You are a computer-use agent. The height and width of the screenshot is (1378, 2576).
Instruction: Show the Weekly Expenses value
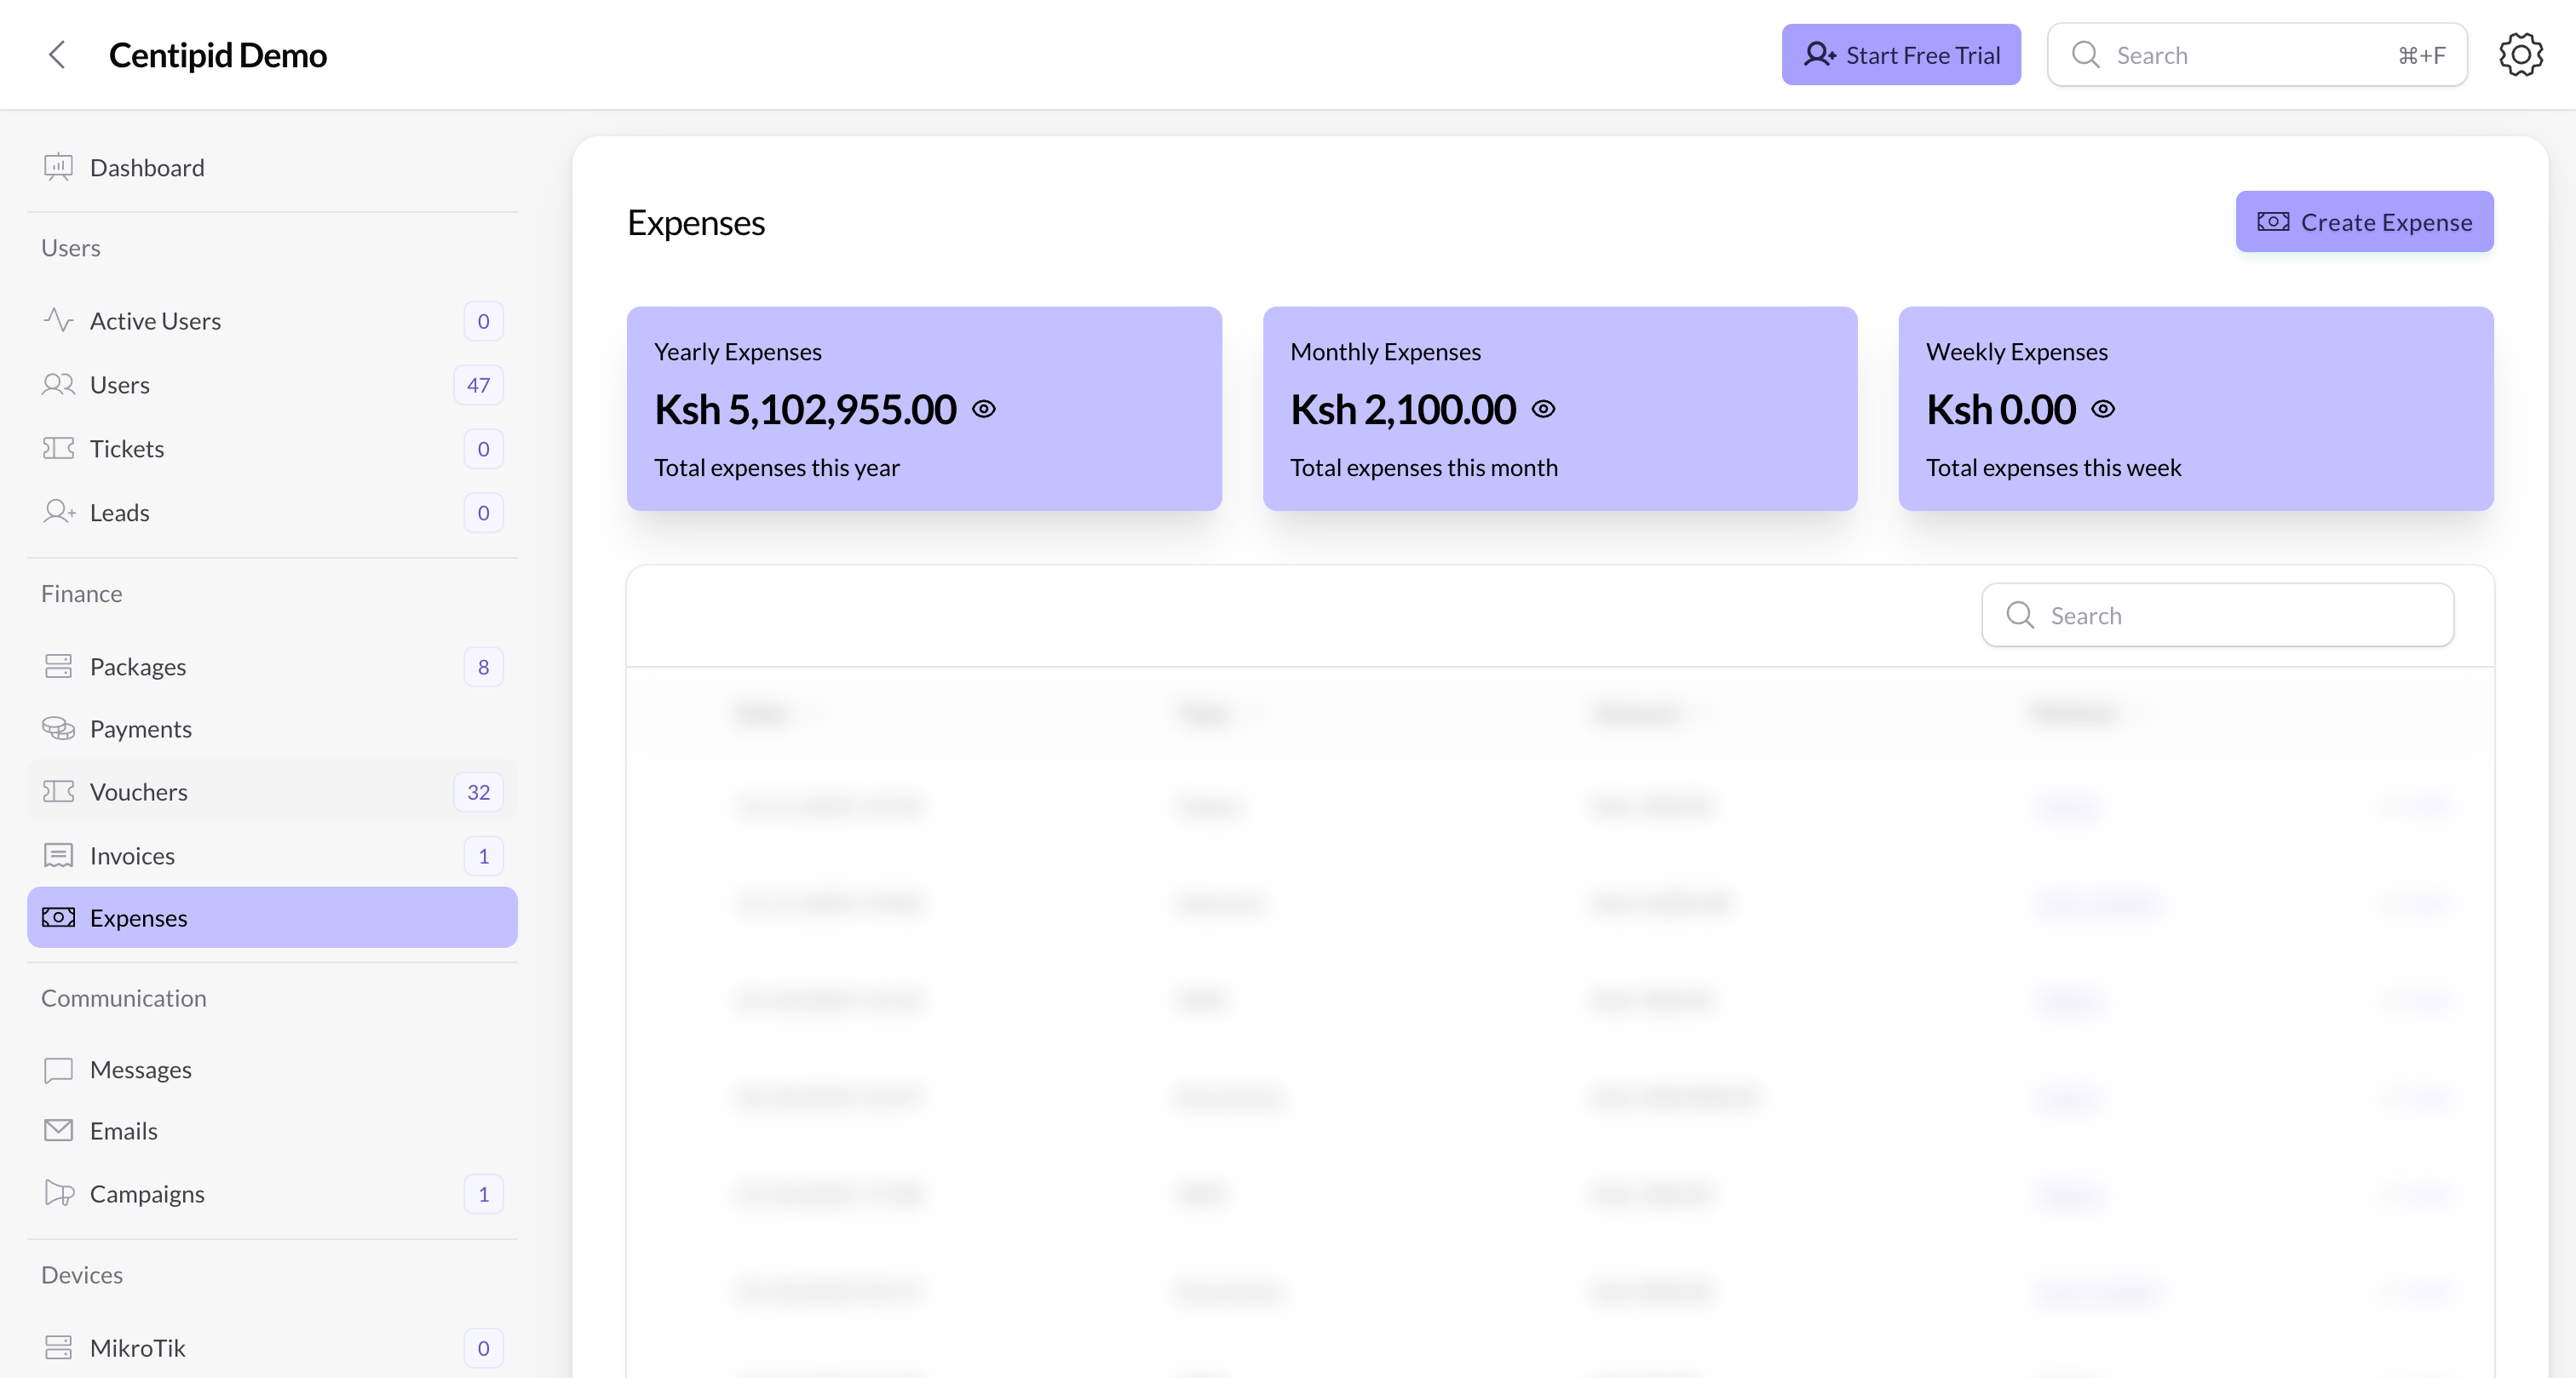2104,408
